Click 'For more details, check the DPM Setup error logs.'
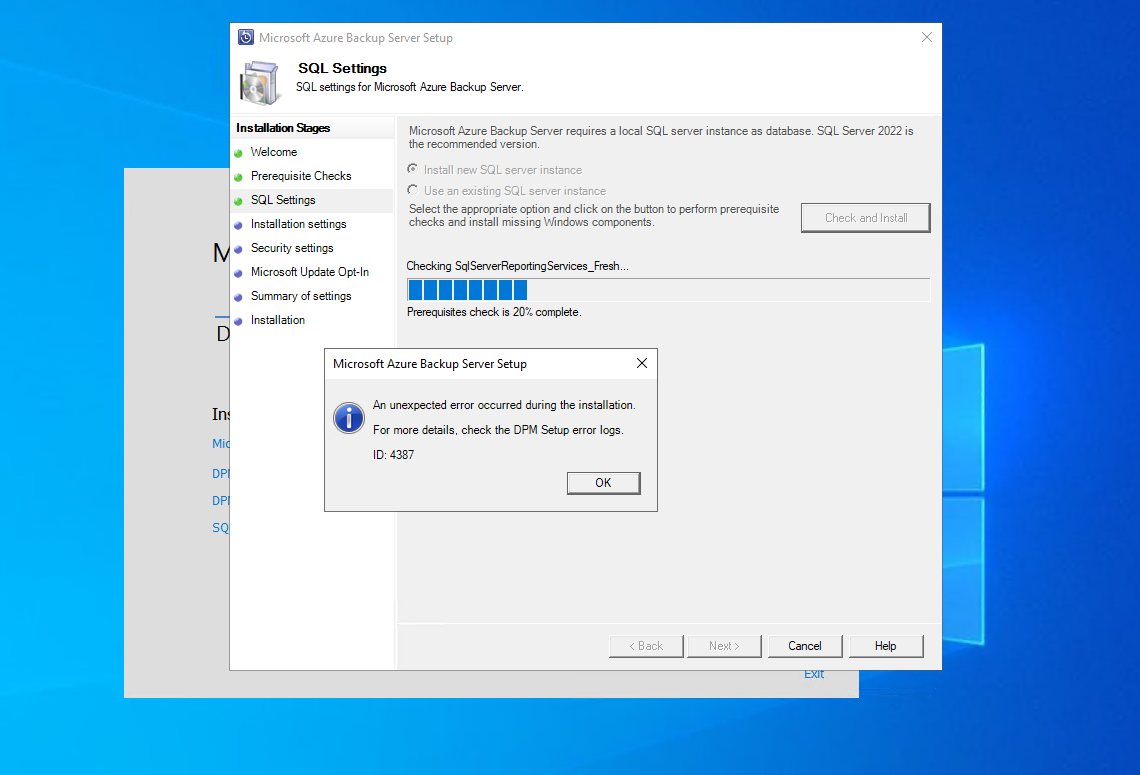The image size is (1140, 775). click(x=498, y=430)
